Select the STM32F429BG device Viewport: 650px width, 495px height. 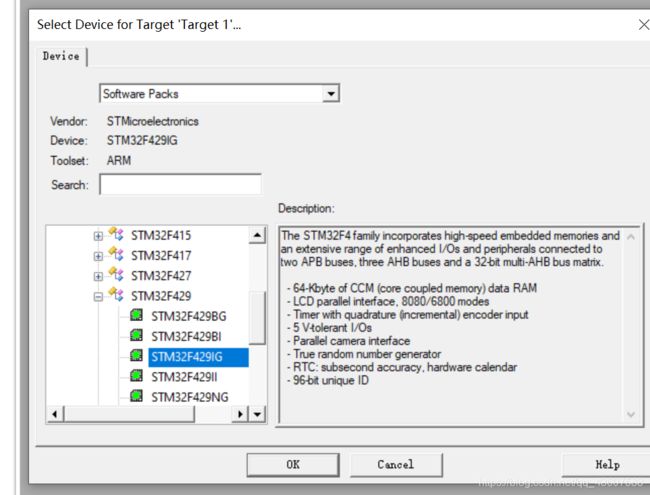[189, 317]
